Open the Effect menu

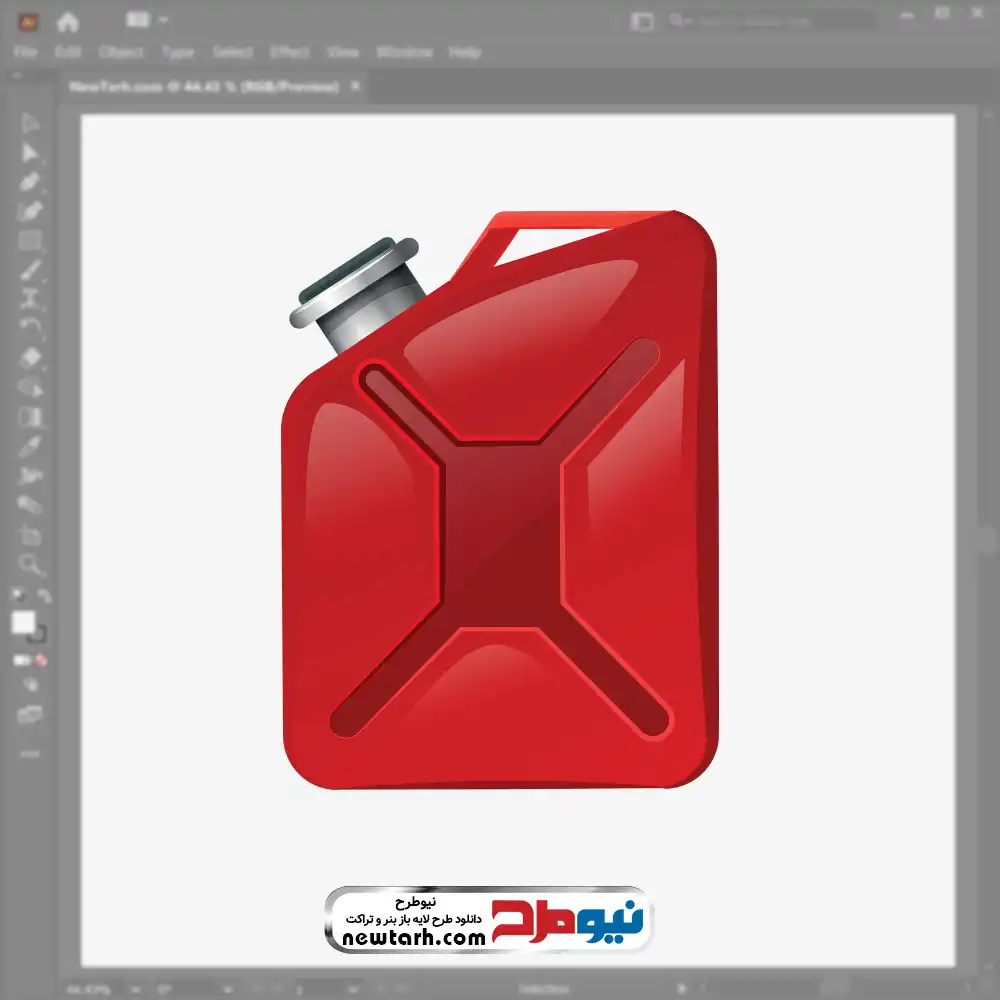289,52
